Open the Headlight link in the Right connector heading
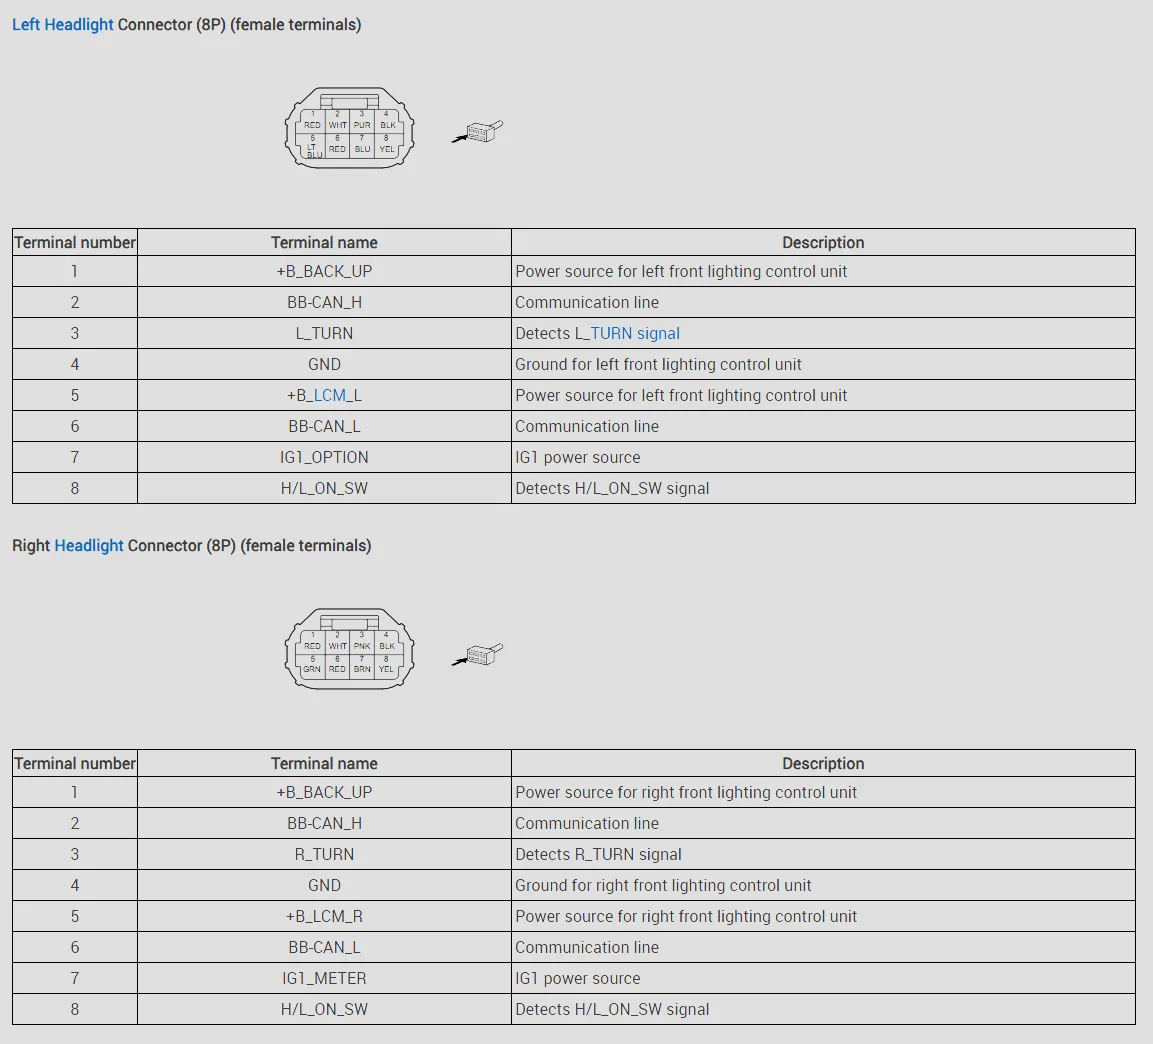1153x1044 pixels. pyautogui.click(x=89, y=546)
